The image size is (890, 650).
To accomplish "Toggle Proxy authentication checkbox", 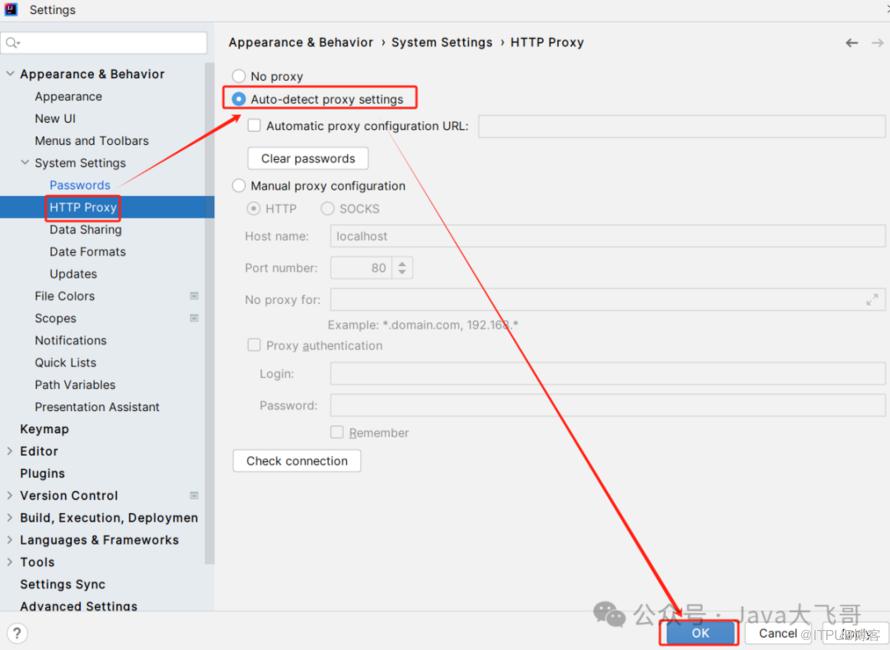I will [254, 345].
